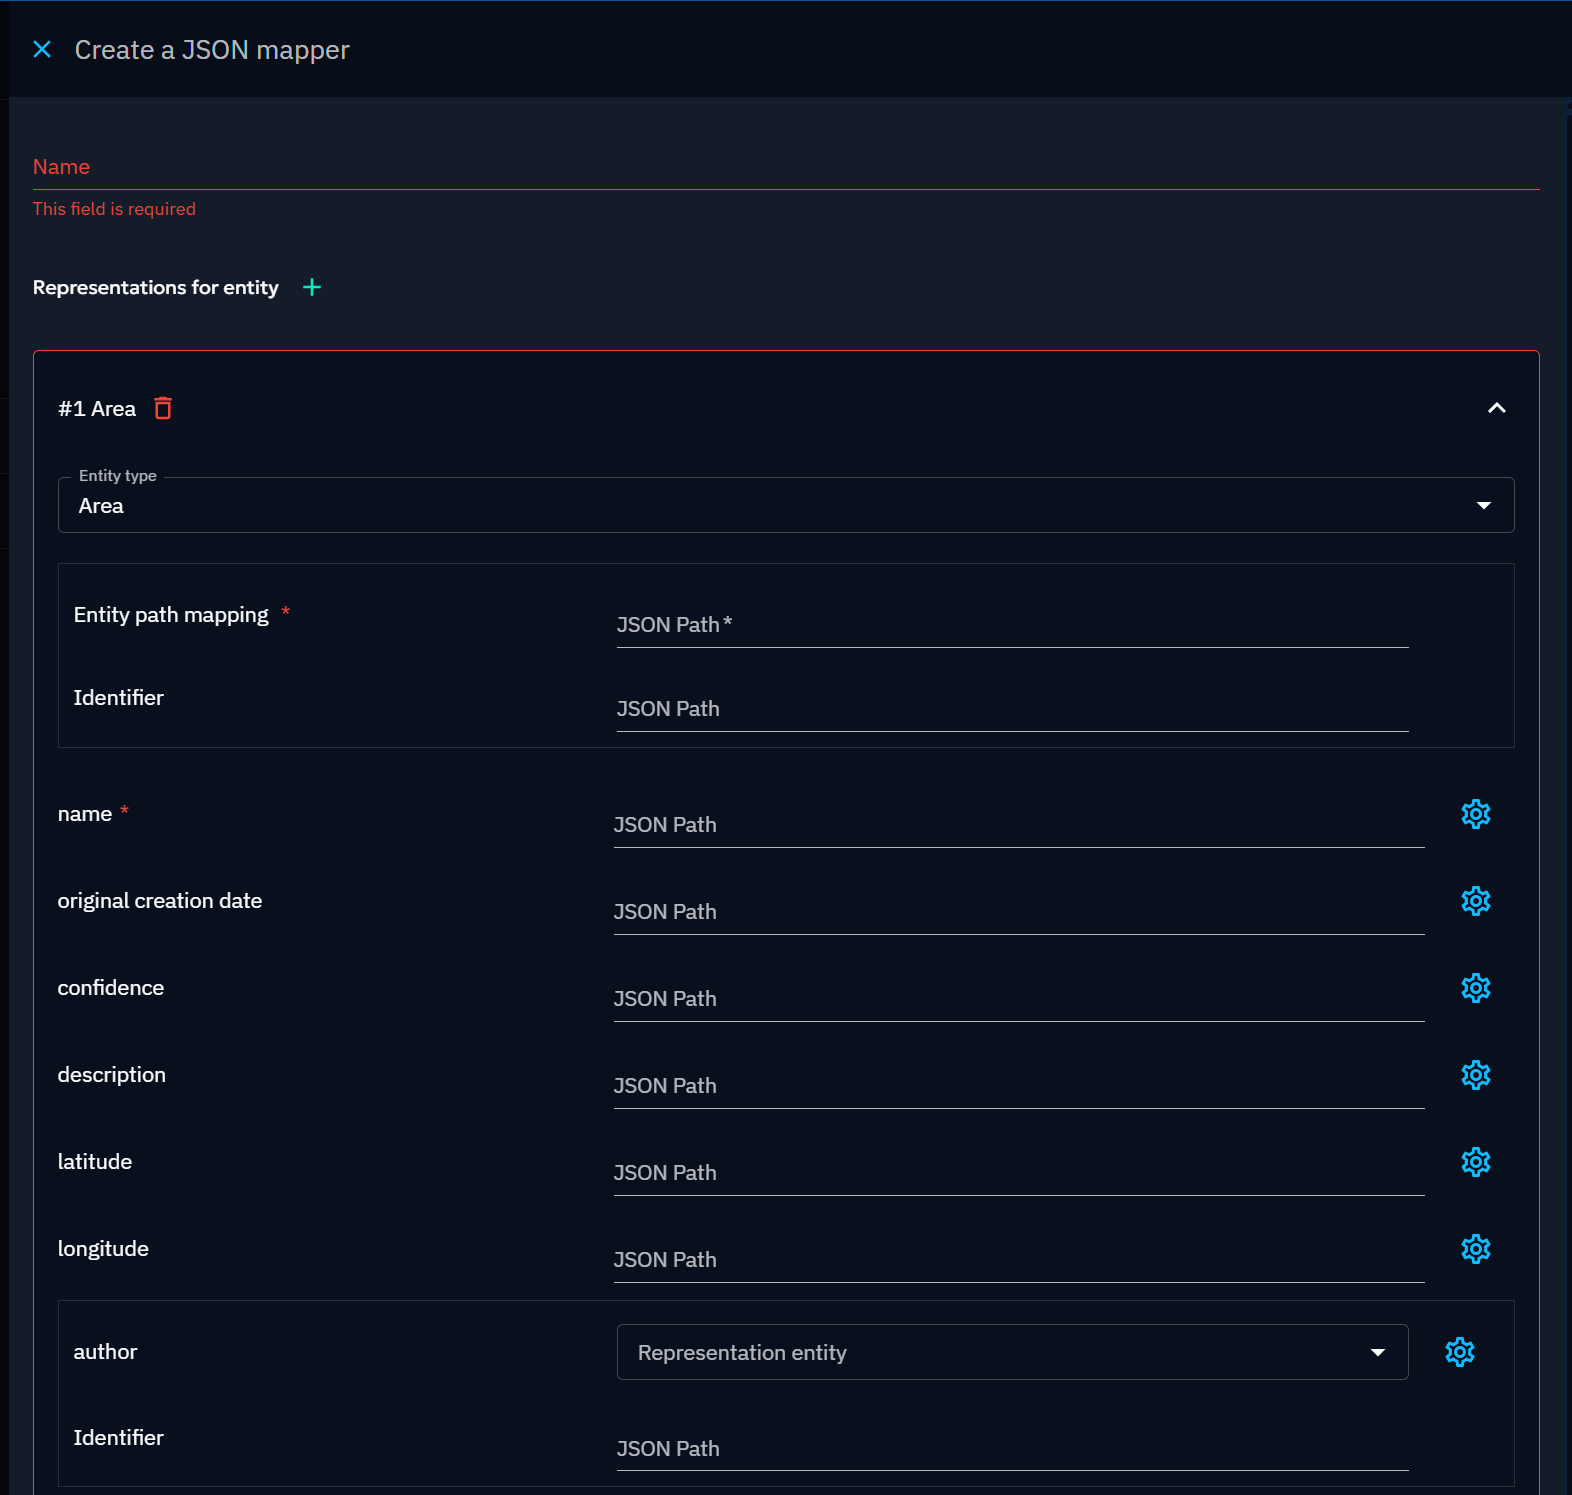Screen dimensions: 1572x1495
Task: Delete the #1 Area representation
Action: (x=163, y=408)
